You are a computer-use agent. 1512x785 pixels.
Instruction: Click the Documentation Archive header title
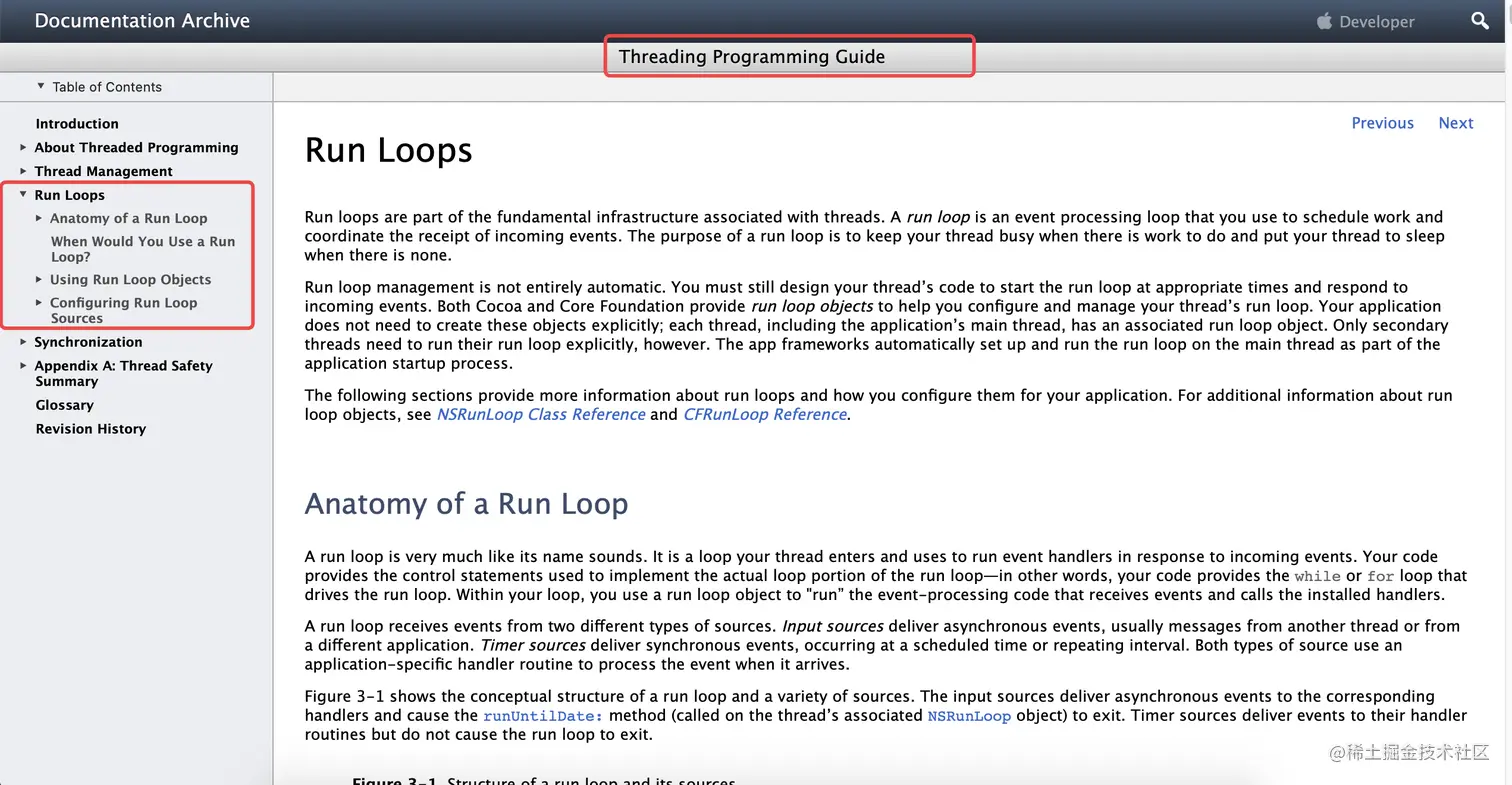click(142, 21)
